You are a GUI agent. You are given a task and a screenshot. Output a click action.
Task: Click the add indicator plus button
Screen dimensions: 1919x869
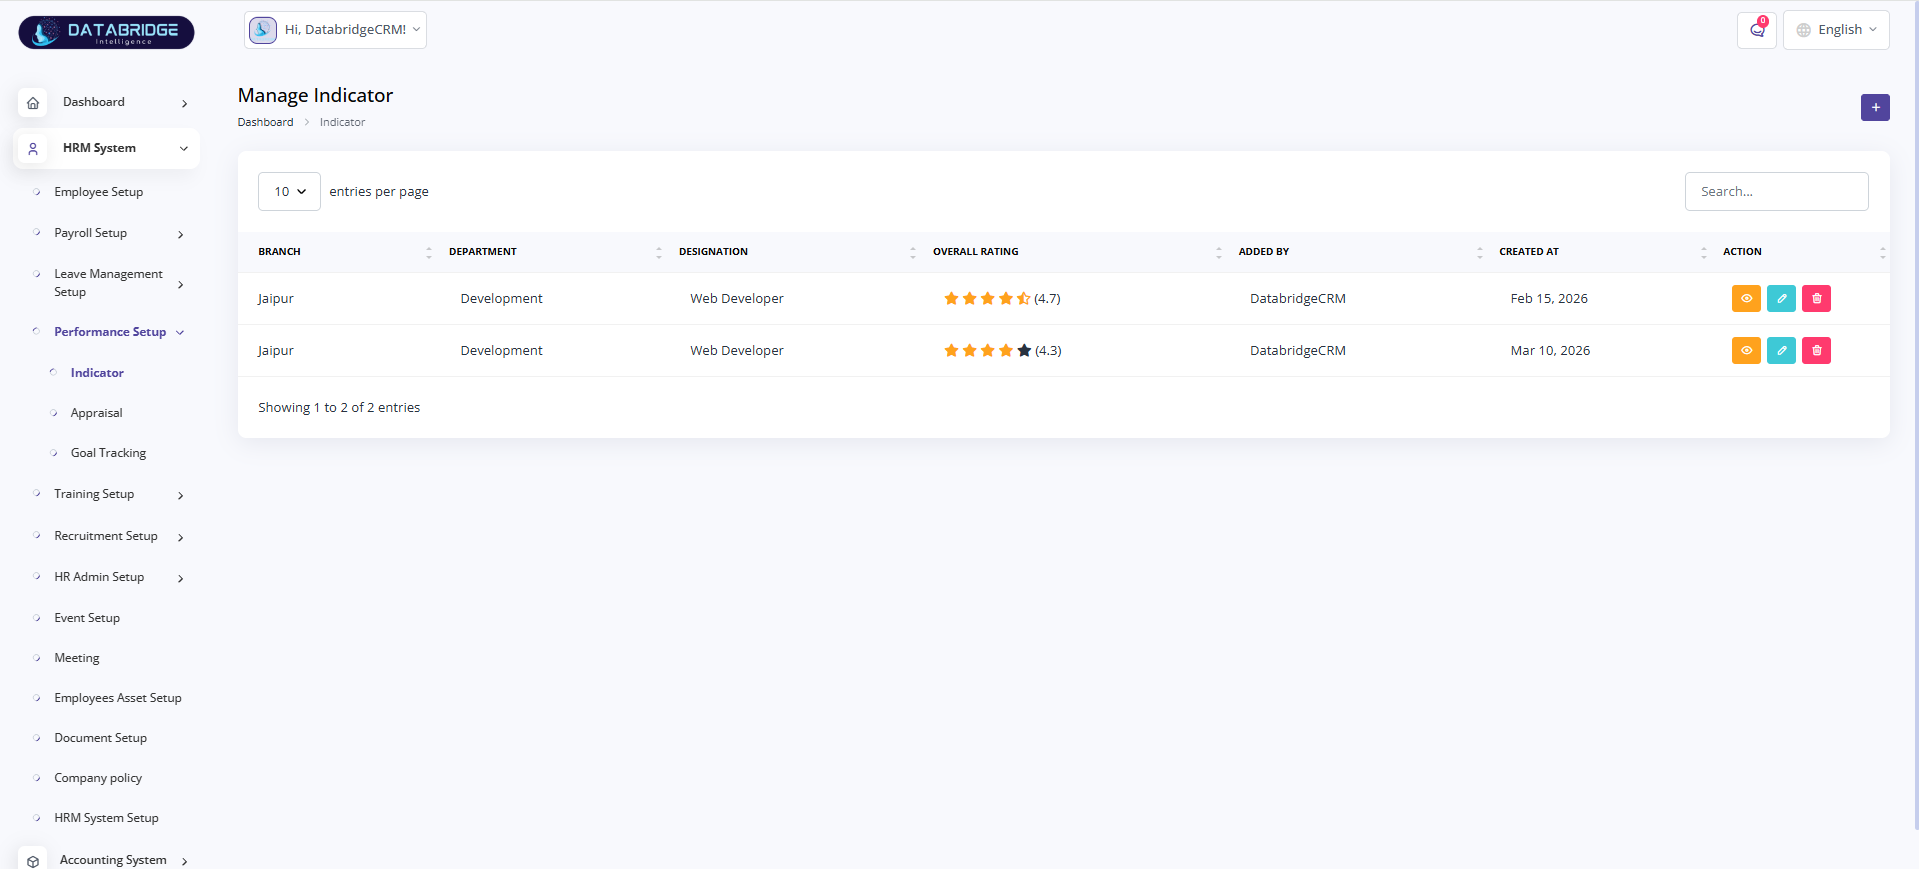tap(1875, 107)
